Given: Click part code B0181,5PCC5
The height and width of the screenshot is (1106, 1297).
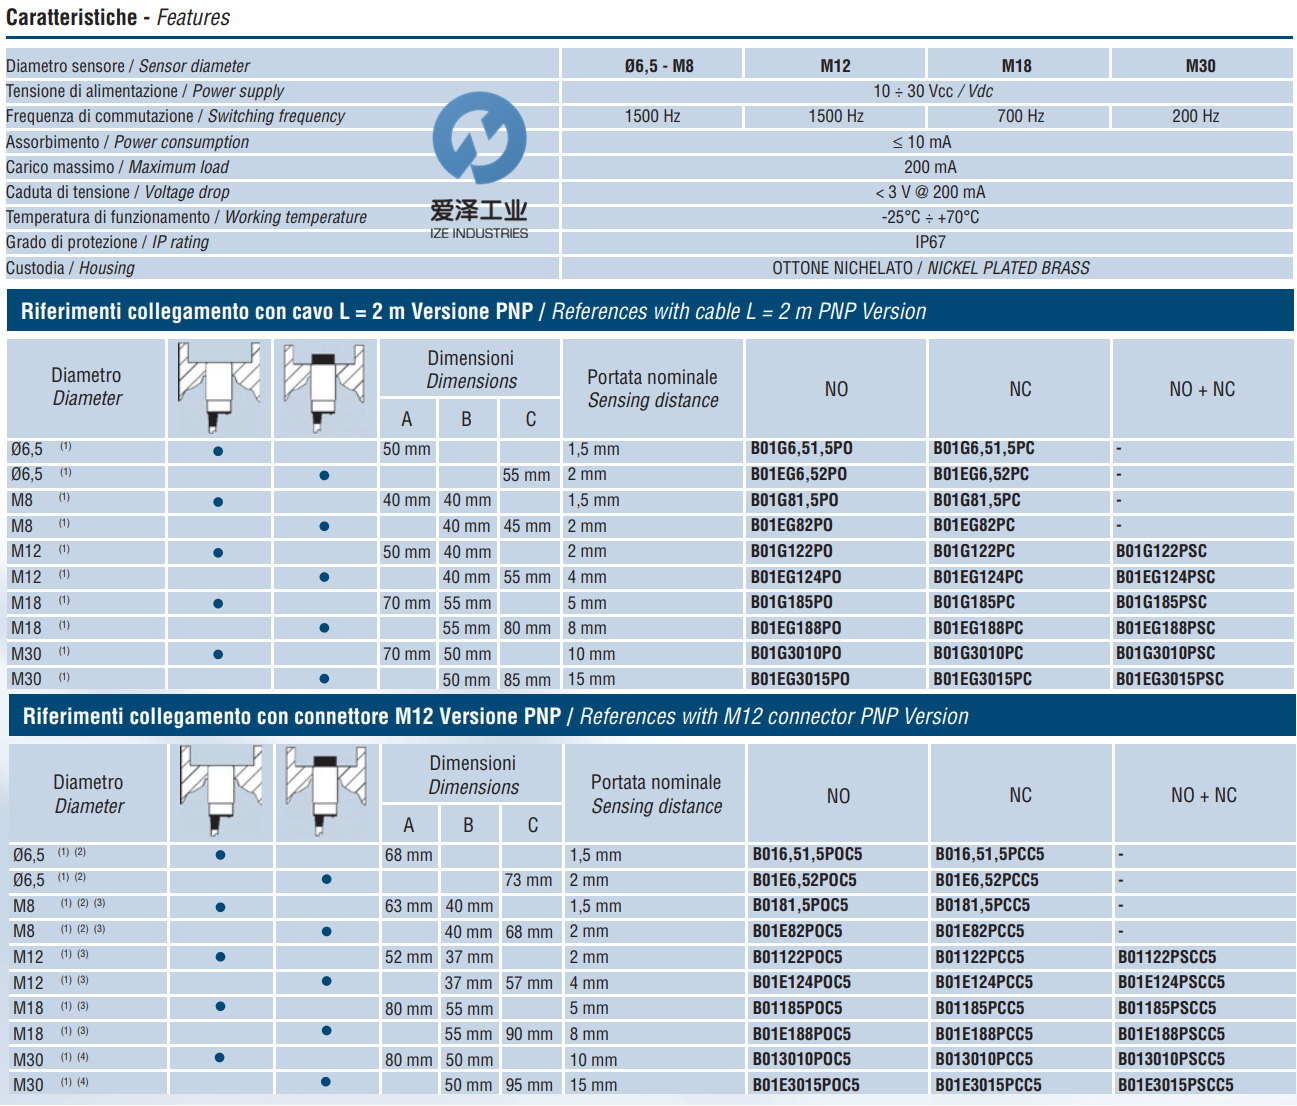Looking at the screenshot, I should point(982,905).
